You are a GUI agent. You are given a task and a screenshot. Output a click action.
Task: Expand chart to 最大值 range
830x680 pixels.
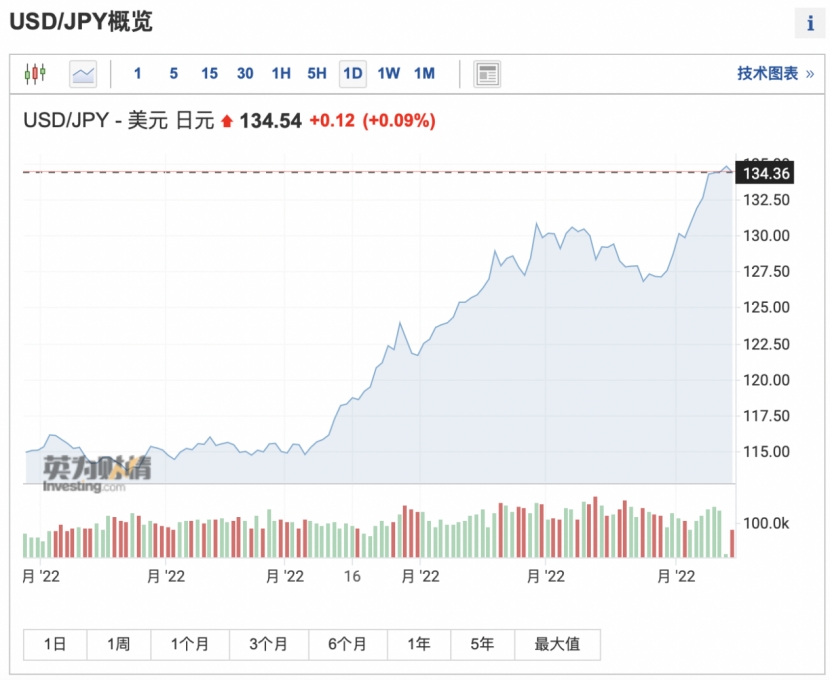click(x=558, y=644)
